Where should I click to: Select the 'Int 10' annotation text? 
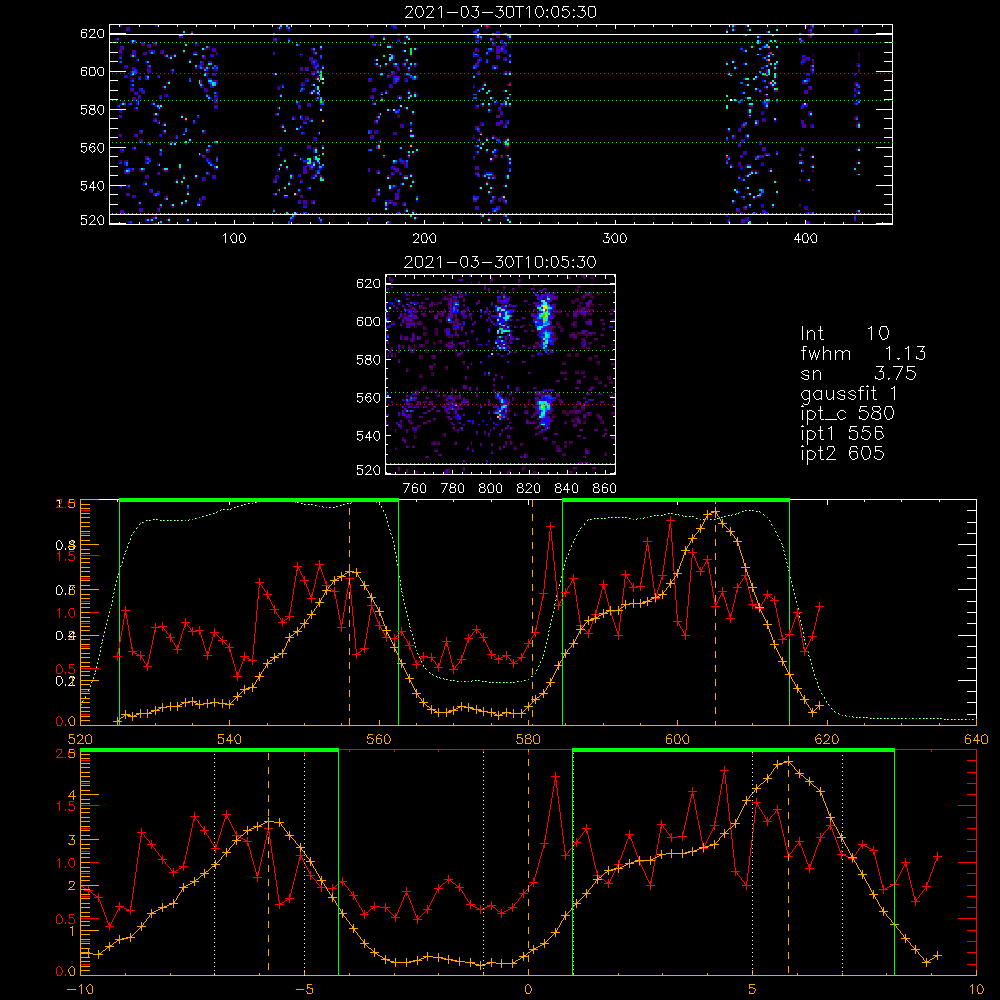point(845,333)
